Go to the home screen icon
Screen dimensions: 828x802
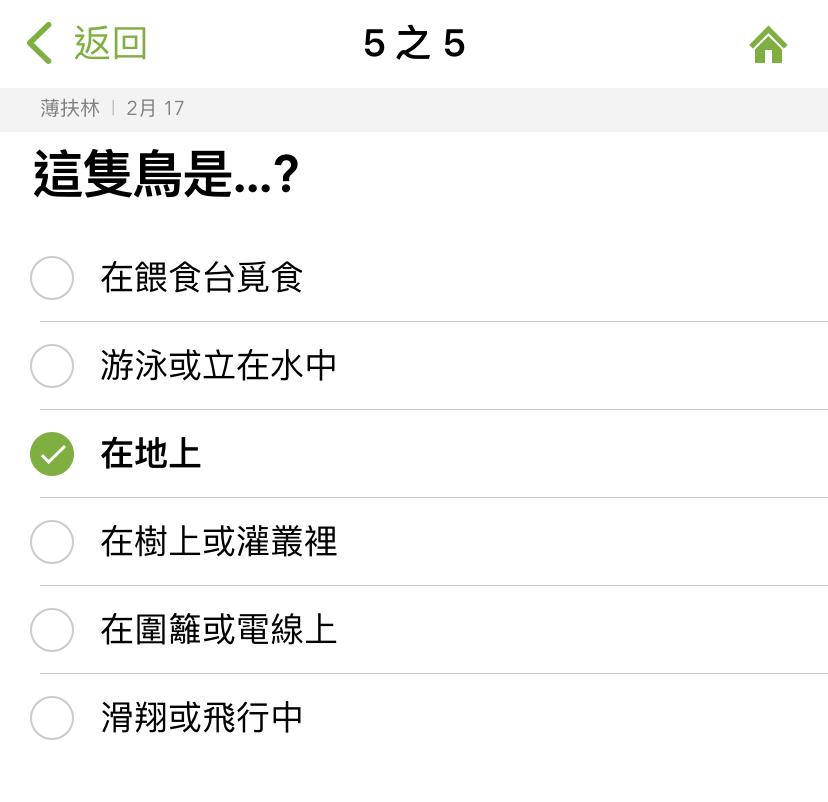[x=768, y=45]
